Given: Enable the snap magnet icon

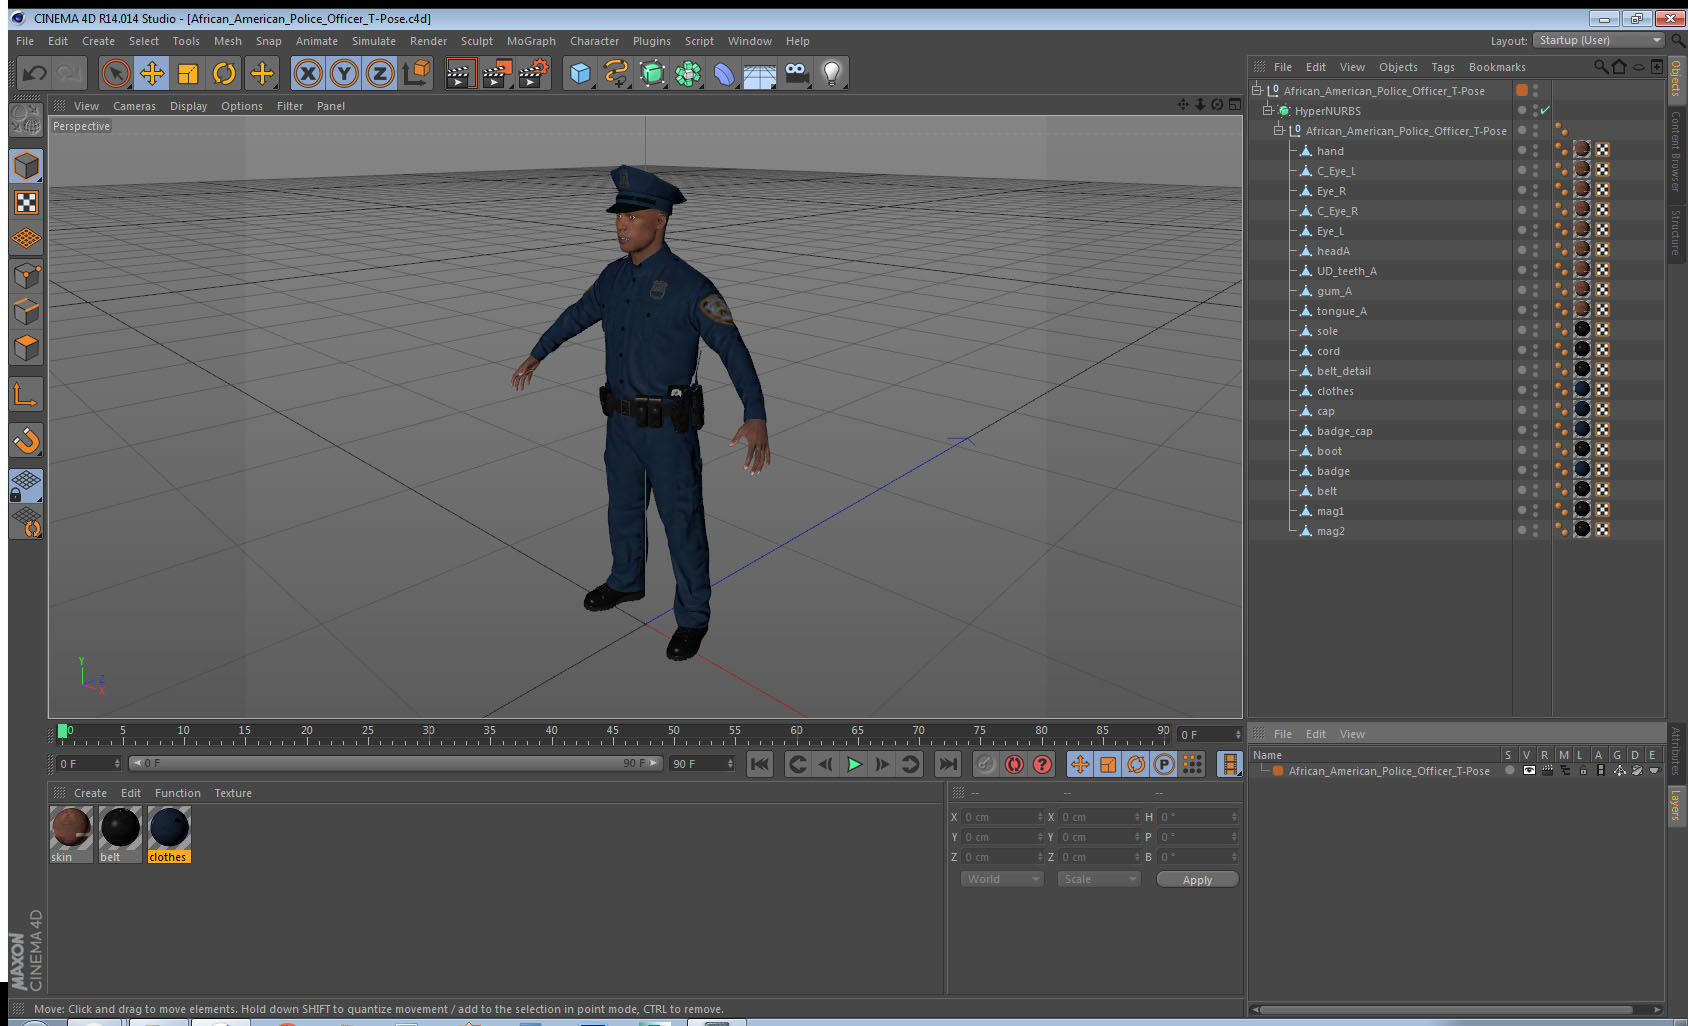Looking at the screenshot, I should 26,440.
